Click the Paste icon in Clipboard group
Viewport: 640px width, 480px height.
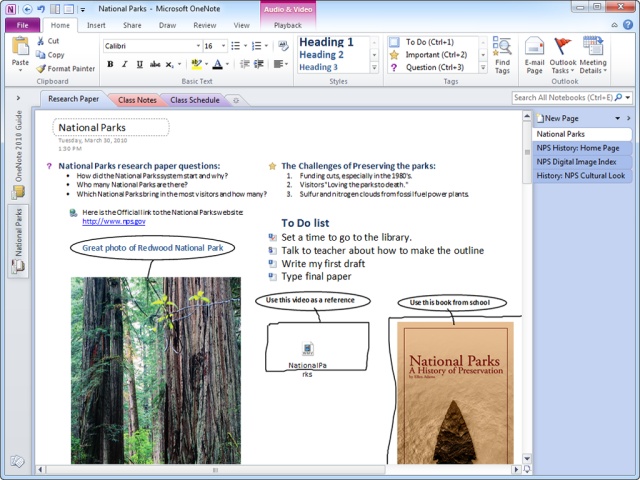click(x=20, y=46)
